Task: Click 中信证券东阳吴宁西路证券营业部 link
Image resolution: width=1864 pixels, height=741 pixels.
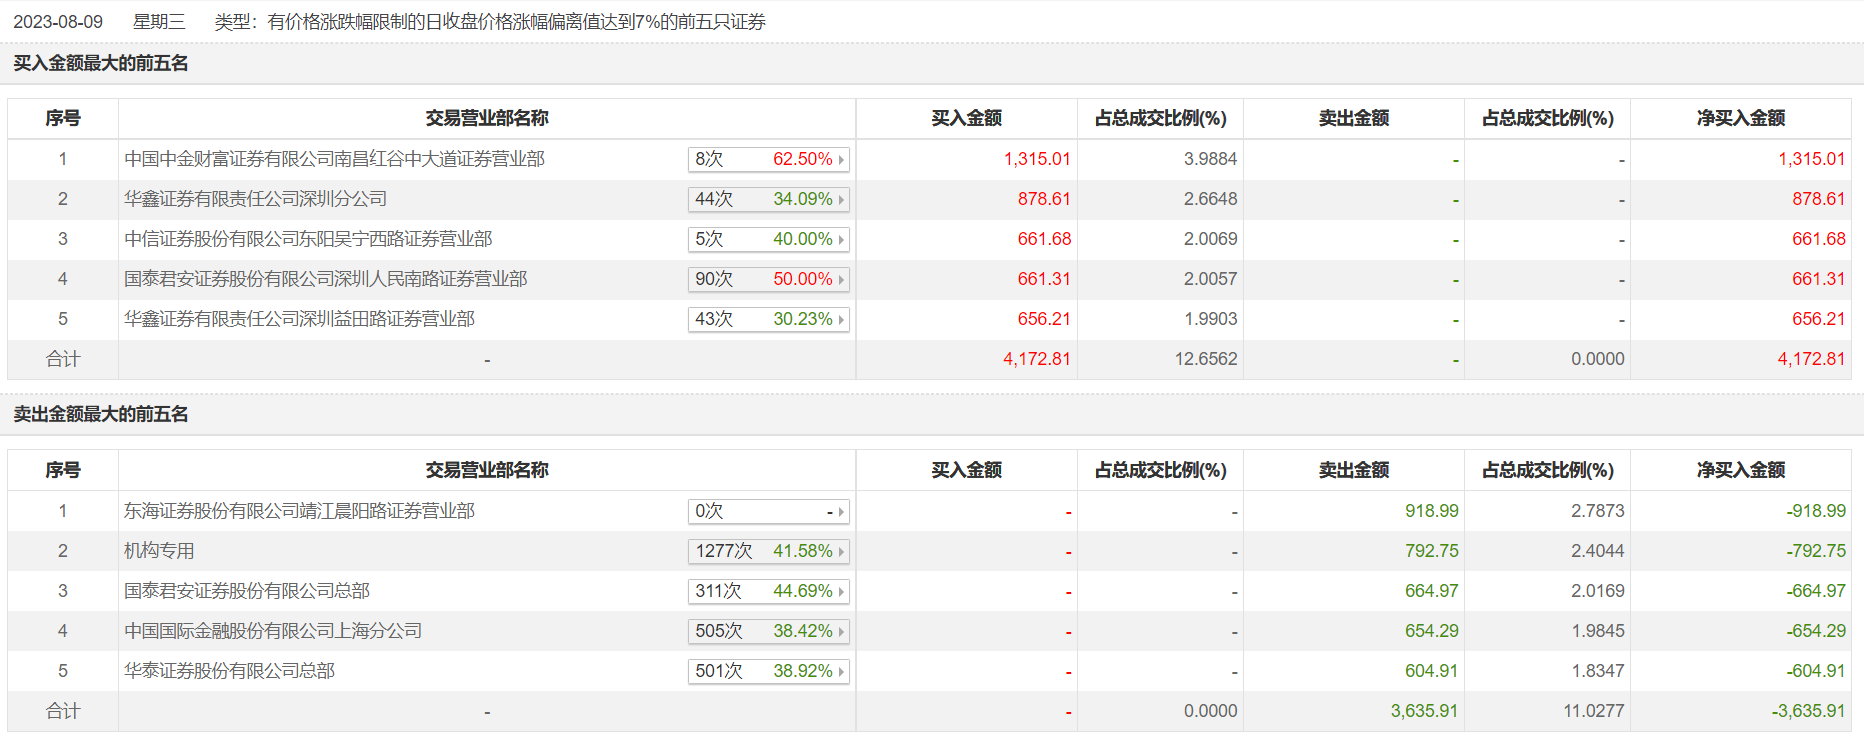Action: [308, 239]
